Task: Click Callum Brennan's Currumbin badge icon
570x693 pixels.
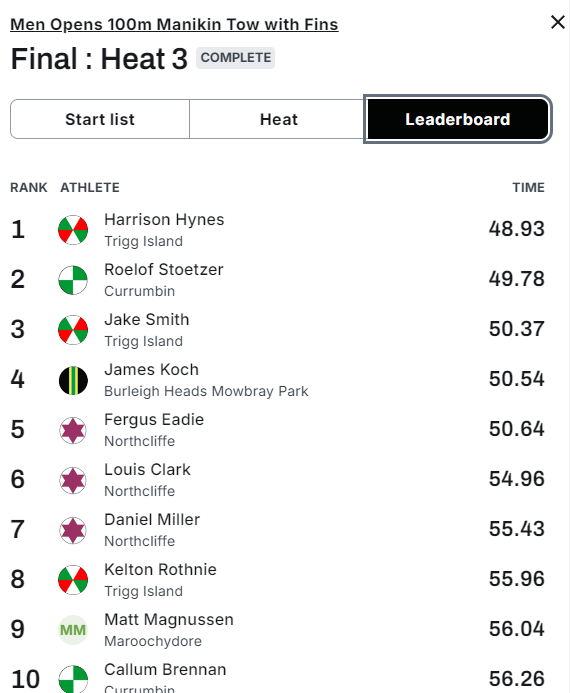Action: click(x=73, y=679)
